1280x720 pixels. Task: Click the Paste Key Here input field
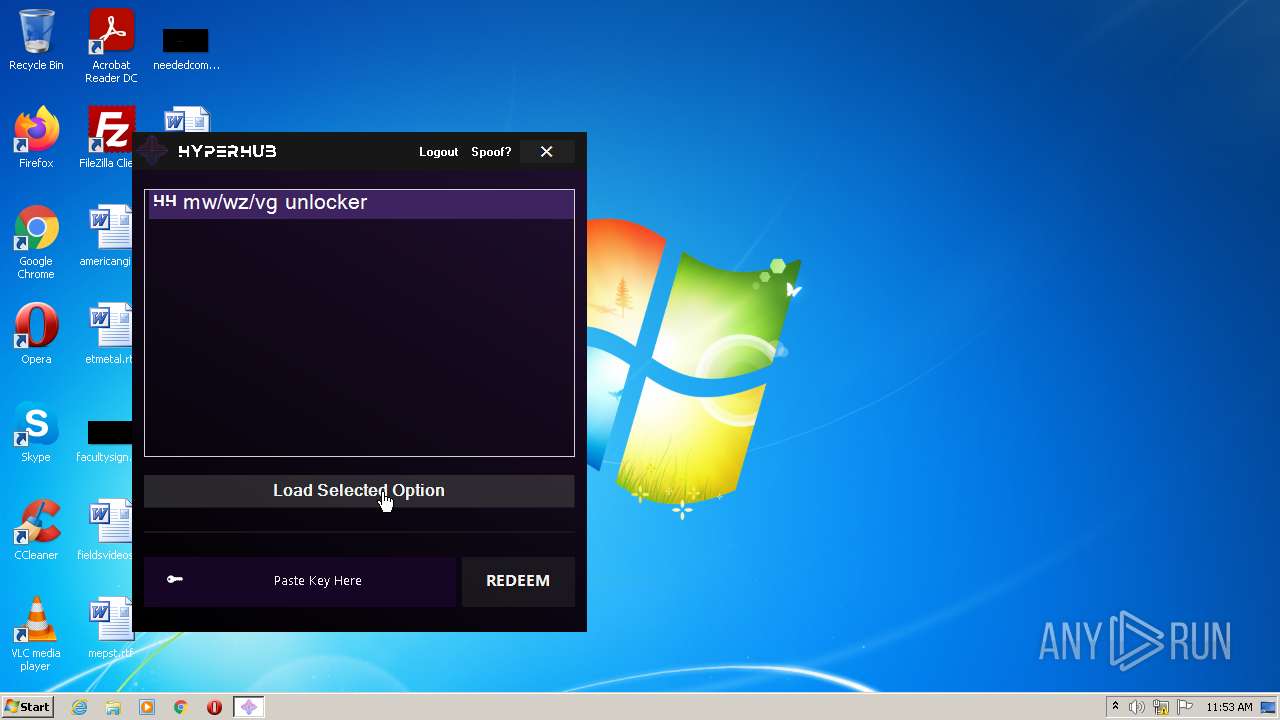pyautogui.click(x=317, y=581)
